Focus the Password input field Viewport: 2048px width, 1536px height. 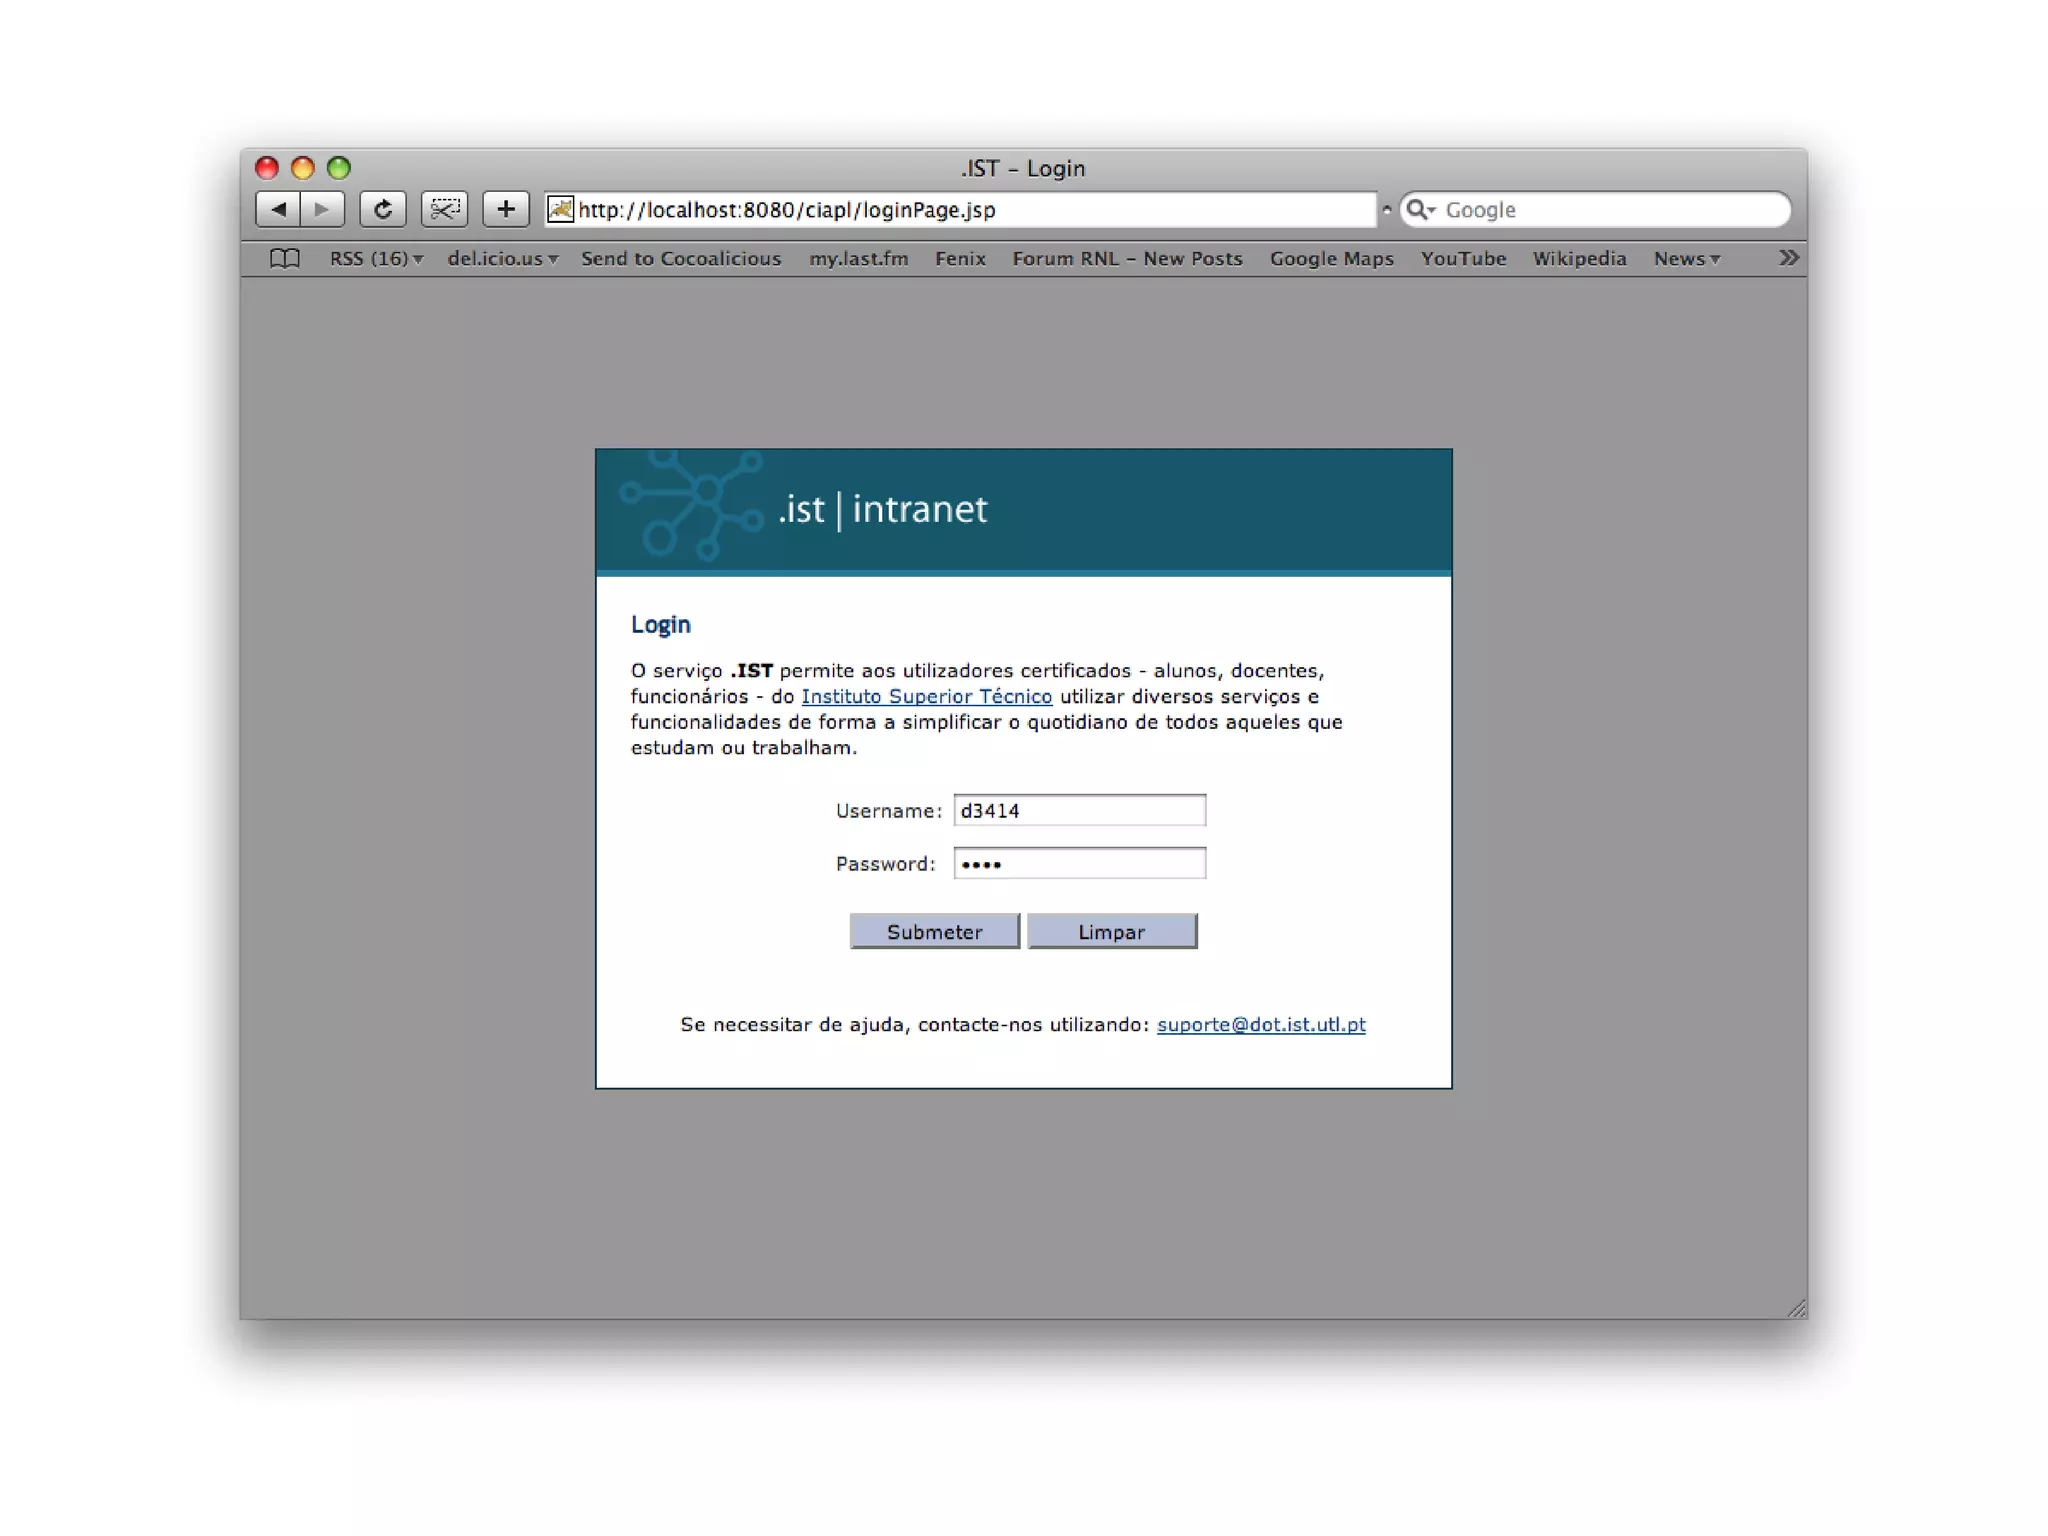click(x=1079, y=863)
